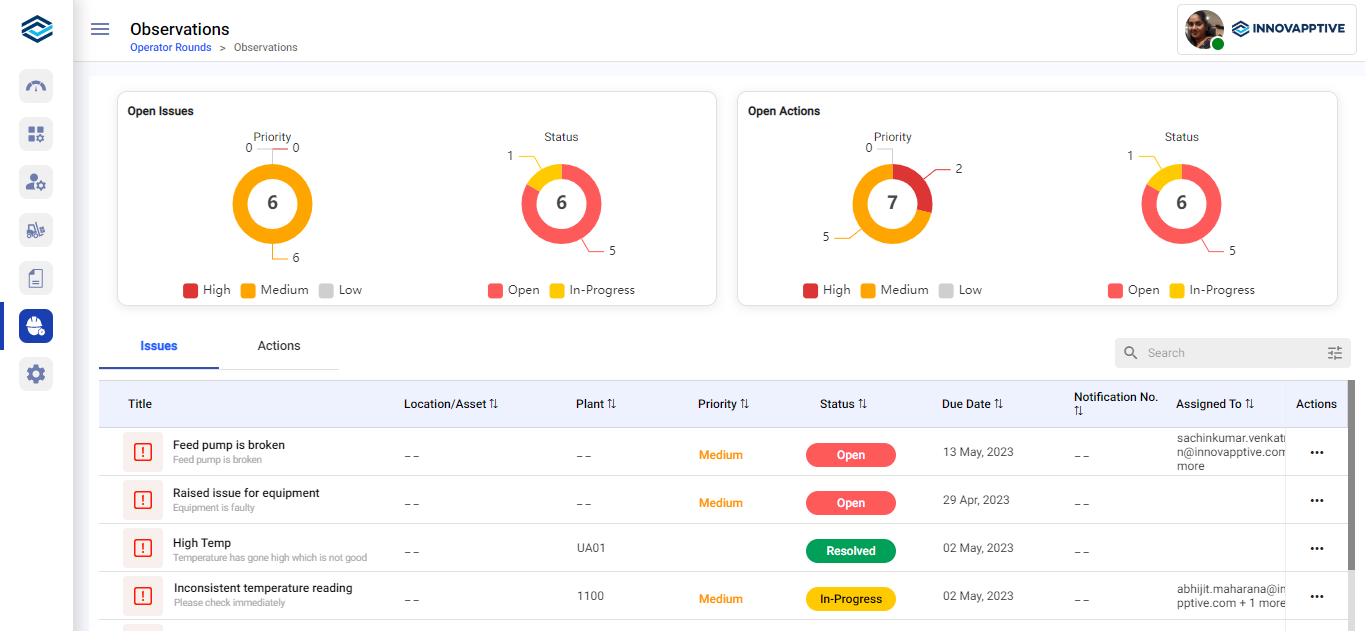Open three-dot menu for Inconsistent temperature reading
This screenshot has height=631, width=1365.
pos(1317,597)
